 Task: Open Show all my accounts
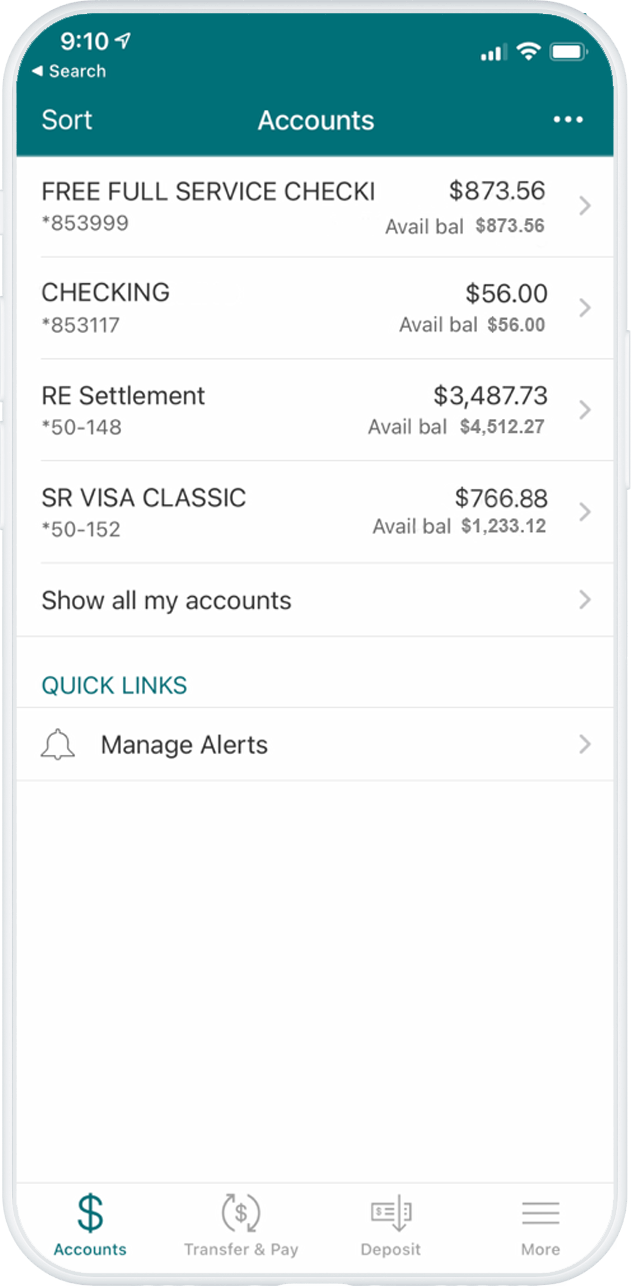tap(166, 600)
